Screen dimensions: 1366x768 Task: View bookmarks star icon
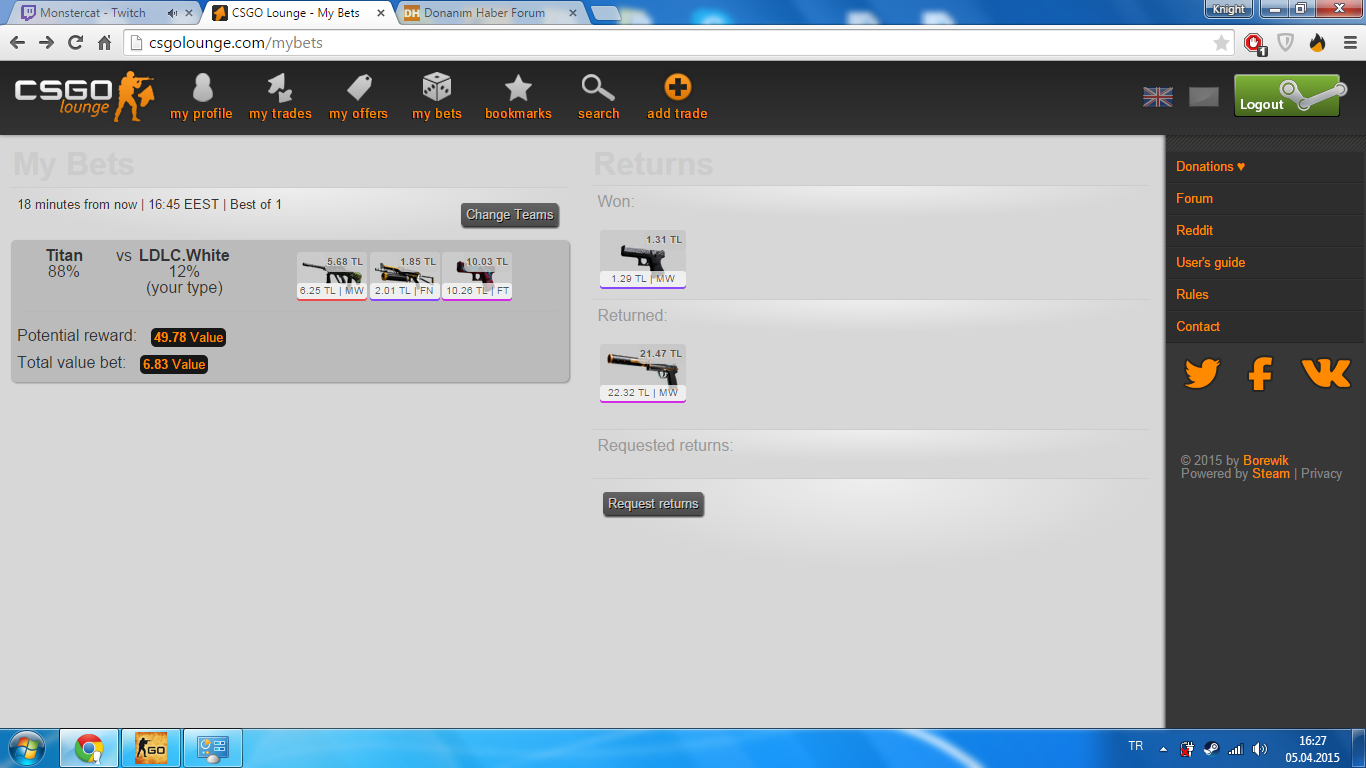pyautogui.click(x=518, y=97)
